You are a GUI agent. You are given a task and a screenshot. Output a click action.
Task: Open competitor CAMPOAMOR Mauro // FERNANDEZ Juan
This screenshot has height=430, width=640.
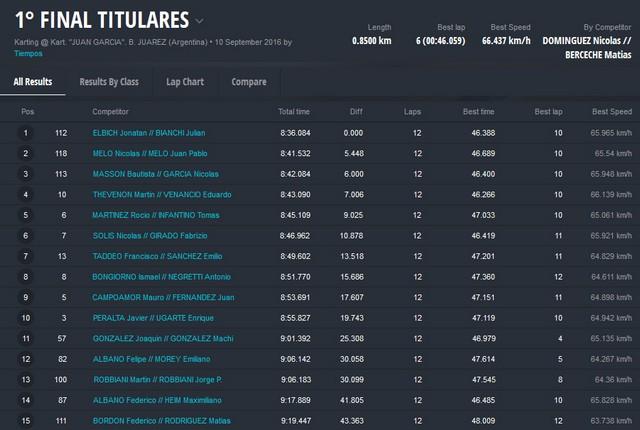point(163,297)
